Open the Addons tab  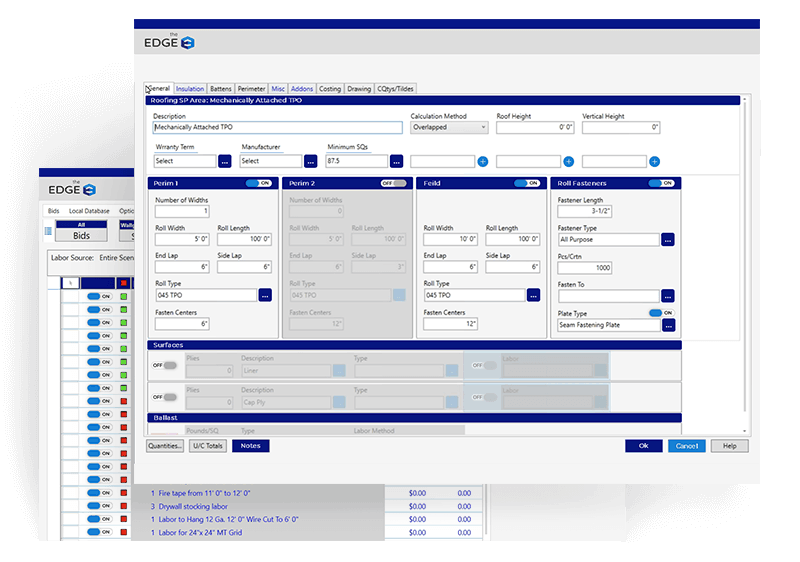302,89
